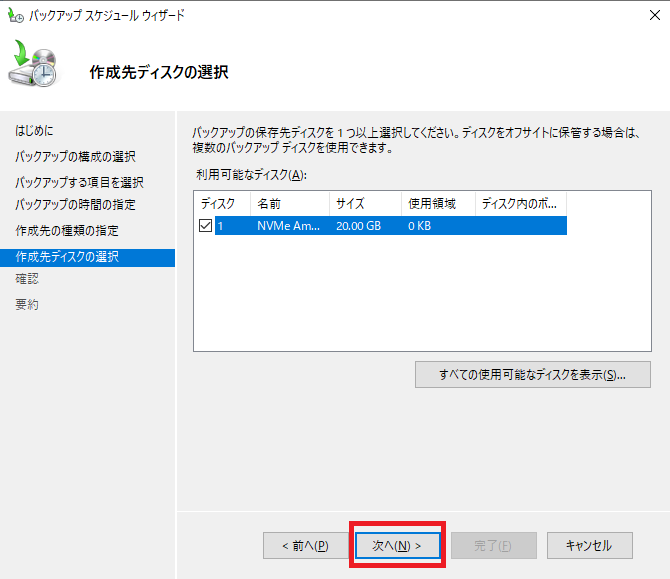
Task: Sort by サイズ column header
Action: click(364, 203)
